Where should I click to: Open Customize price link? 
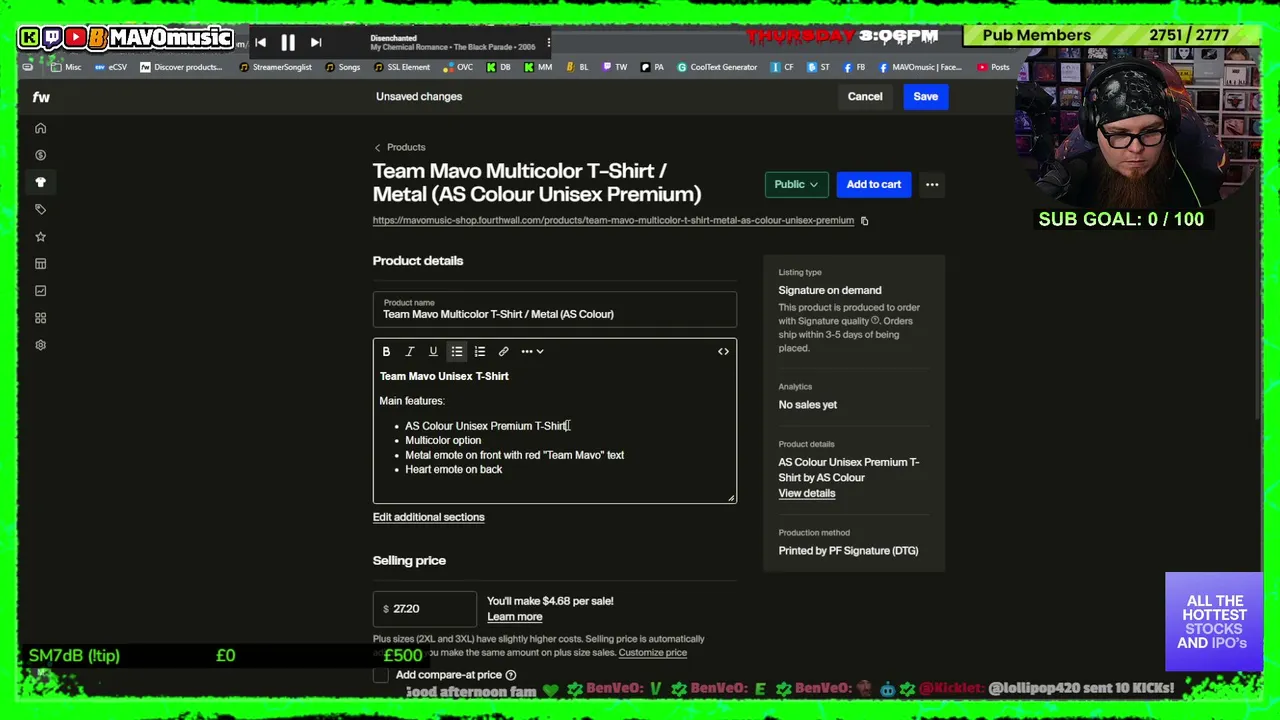(x=653, y=653)
